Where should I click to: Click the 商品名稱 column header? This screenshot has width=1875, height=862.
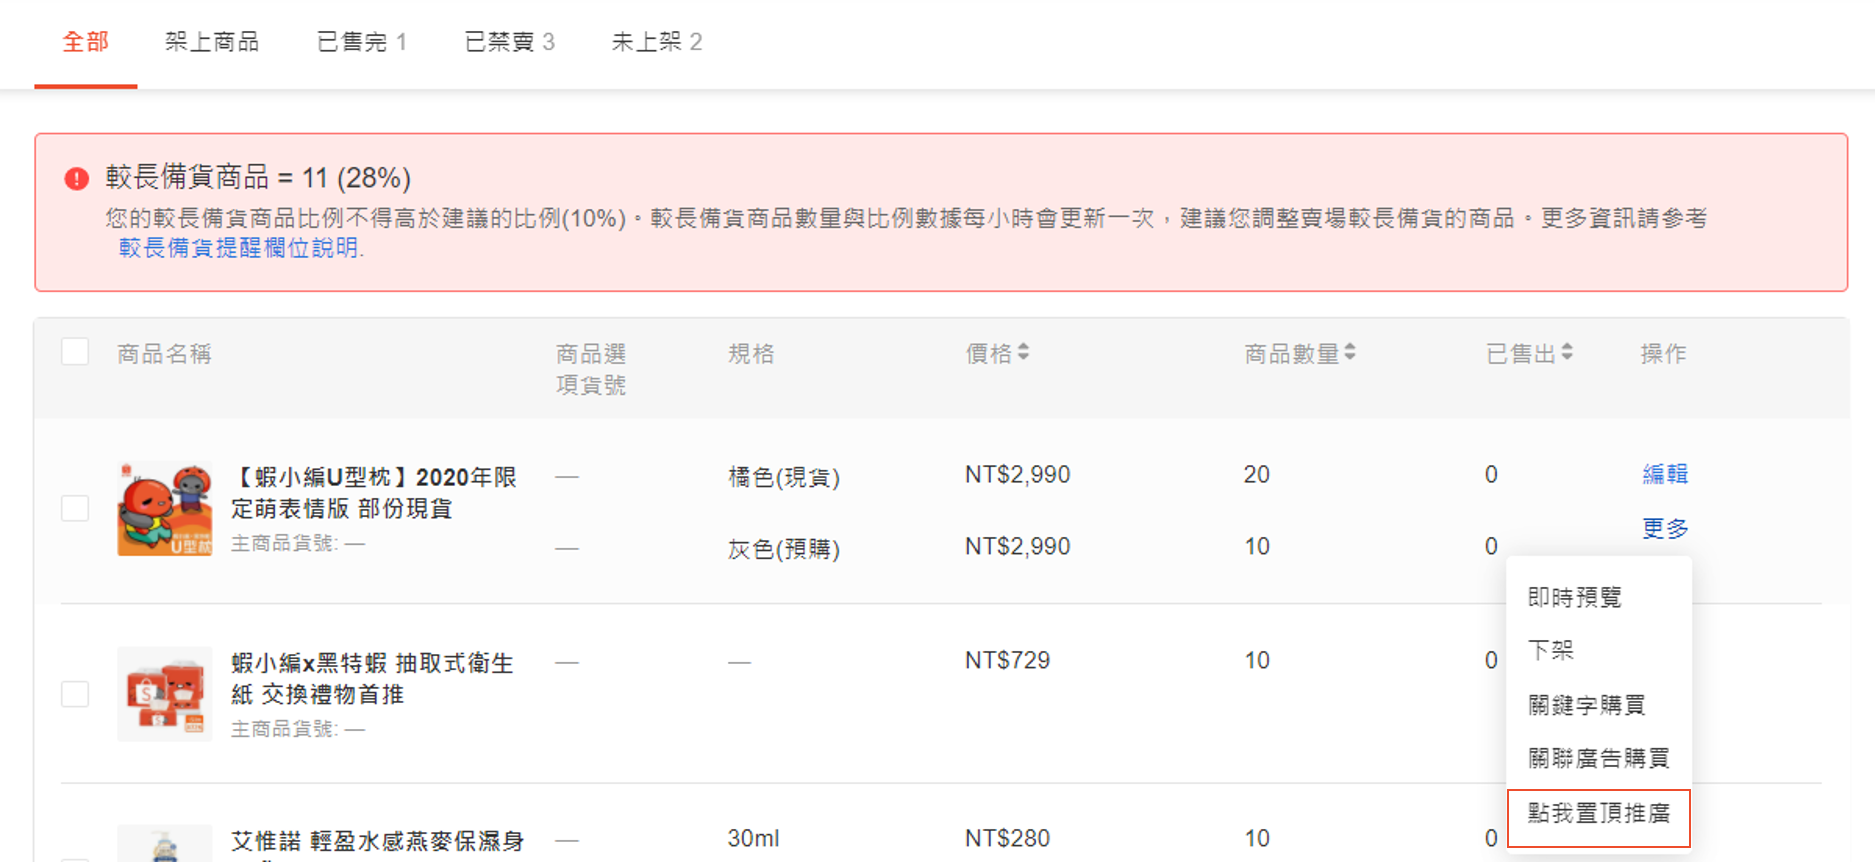click(x=164, y=354)
